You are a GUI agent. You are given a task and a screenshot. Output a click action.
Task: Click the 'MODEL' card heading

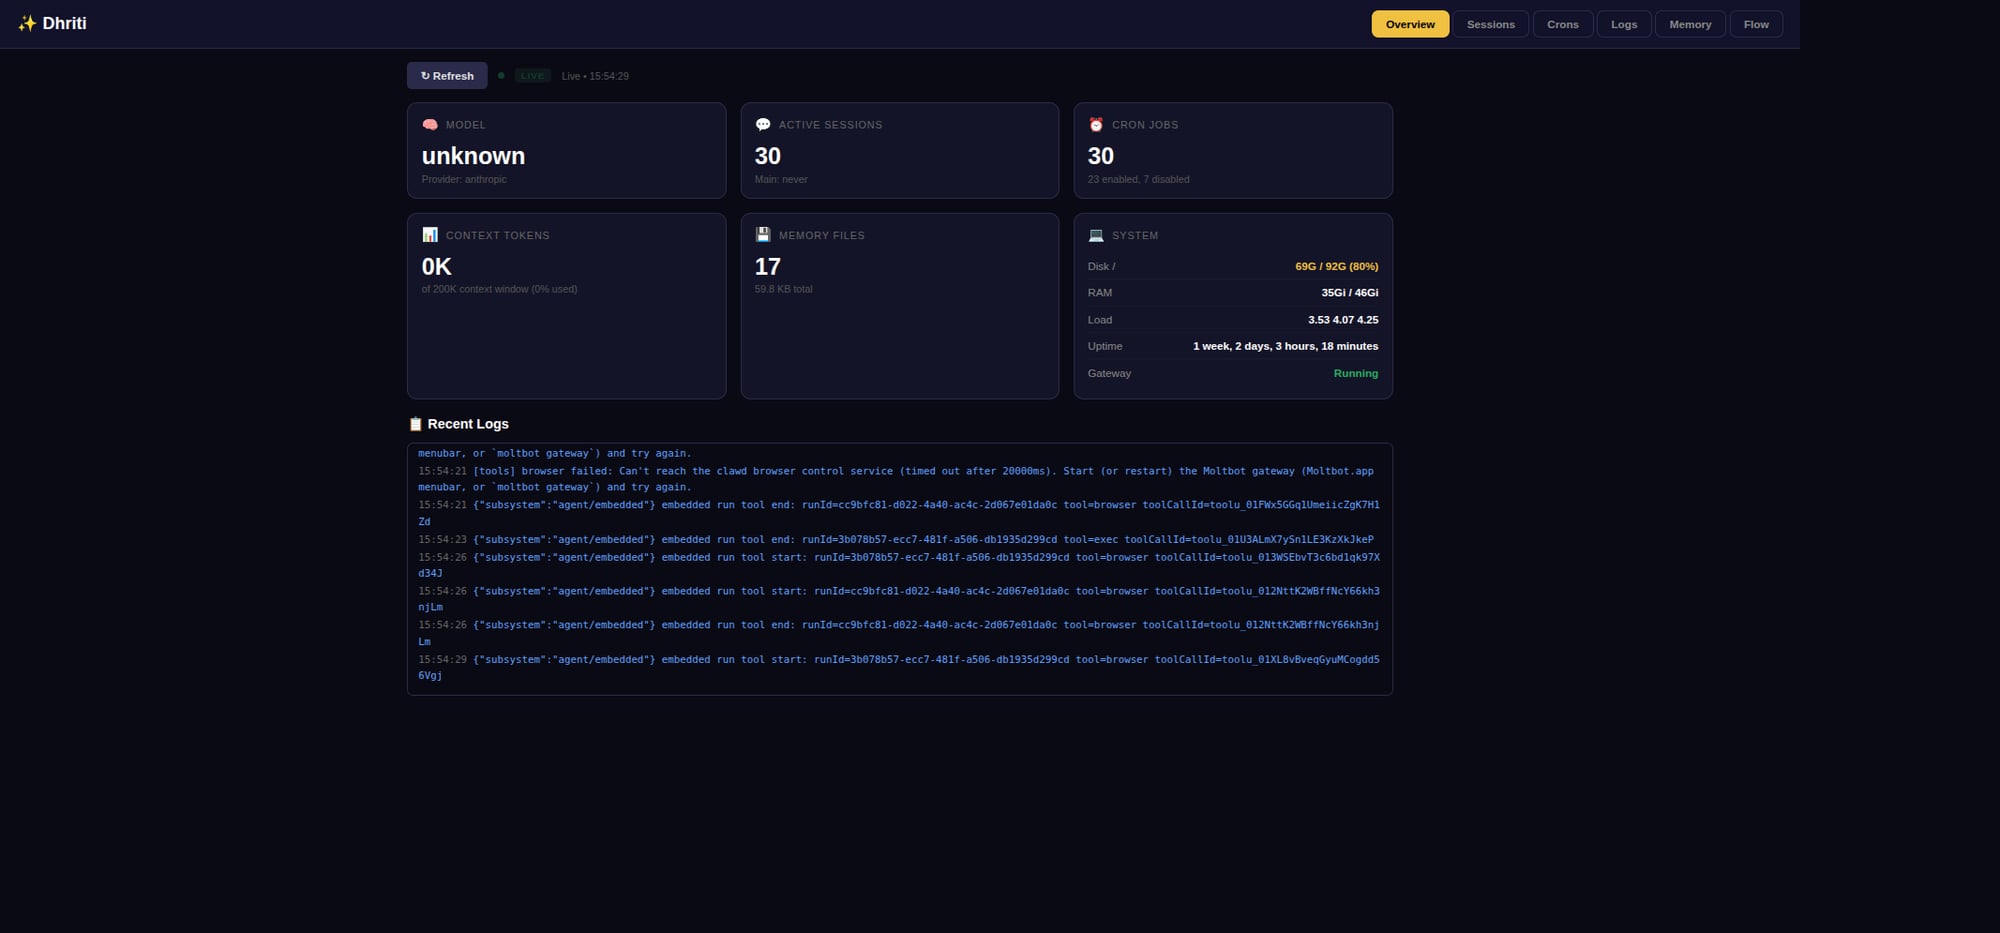click(x=465, y=125)
